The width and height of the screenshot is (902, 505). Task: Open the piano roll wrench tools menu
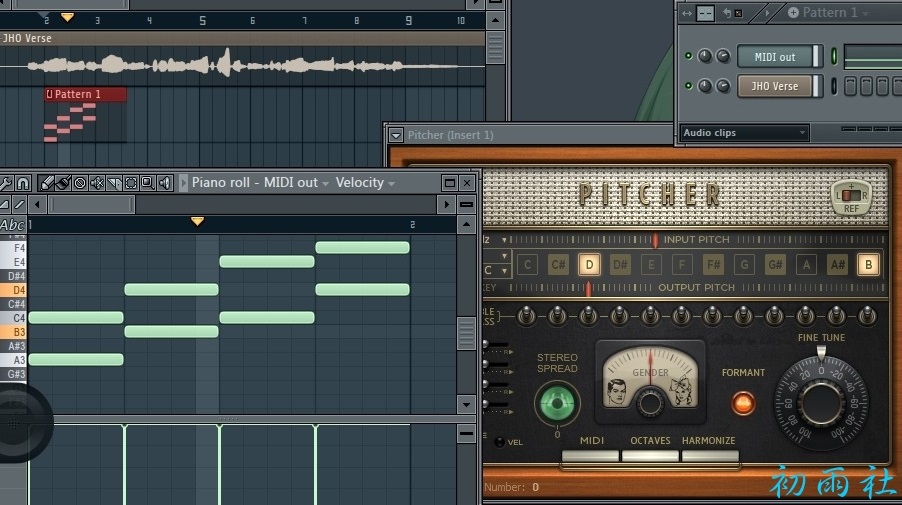(5, 183)
